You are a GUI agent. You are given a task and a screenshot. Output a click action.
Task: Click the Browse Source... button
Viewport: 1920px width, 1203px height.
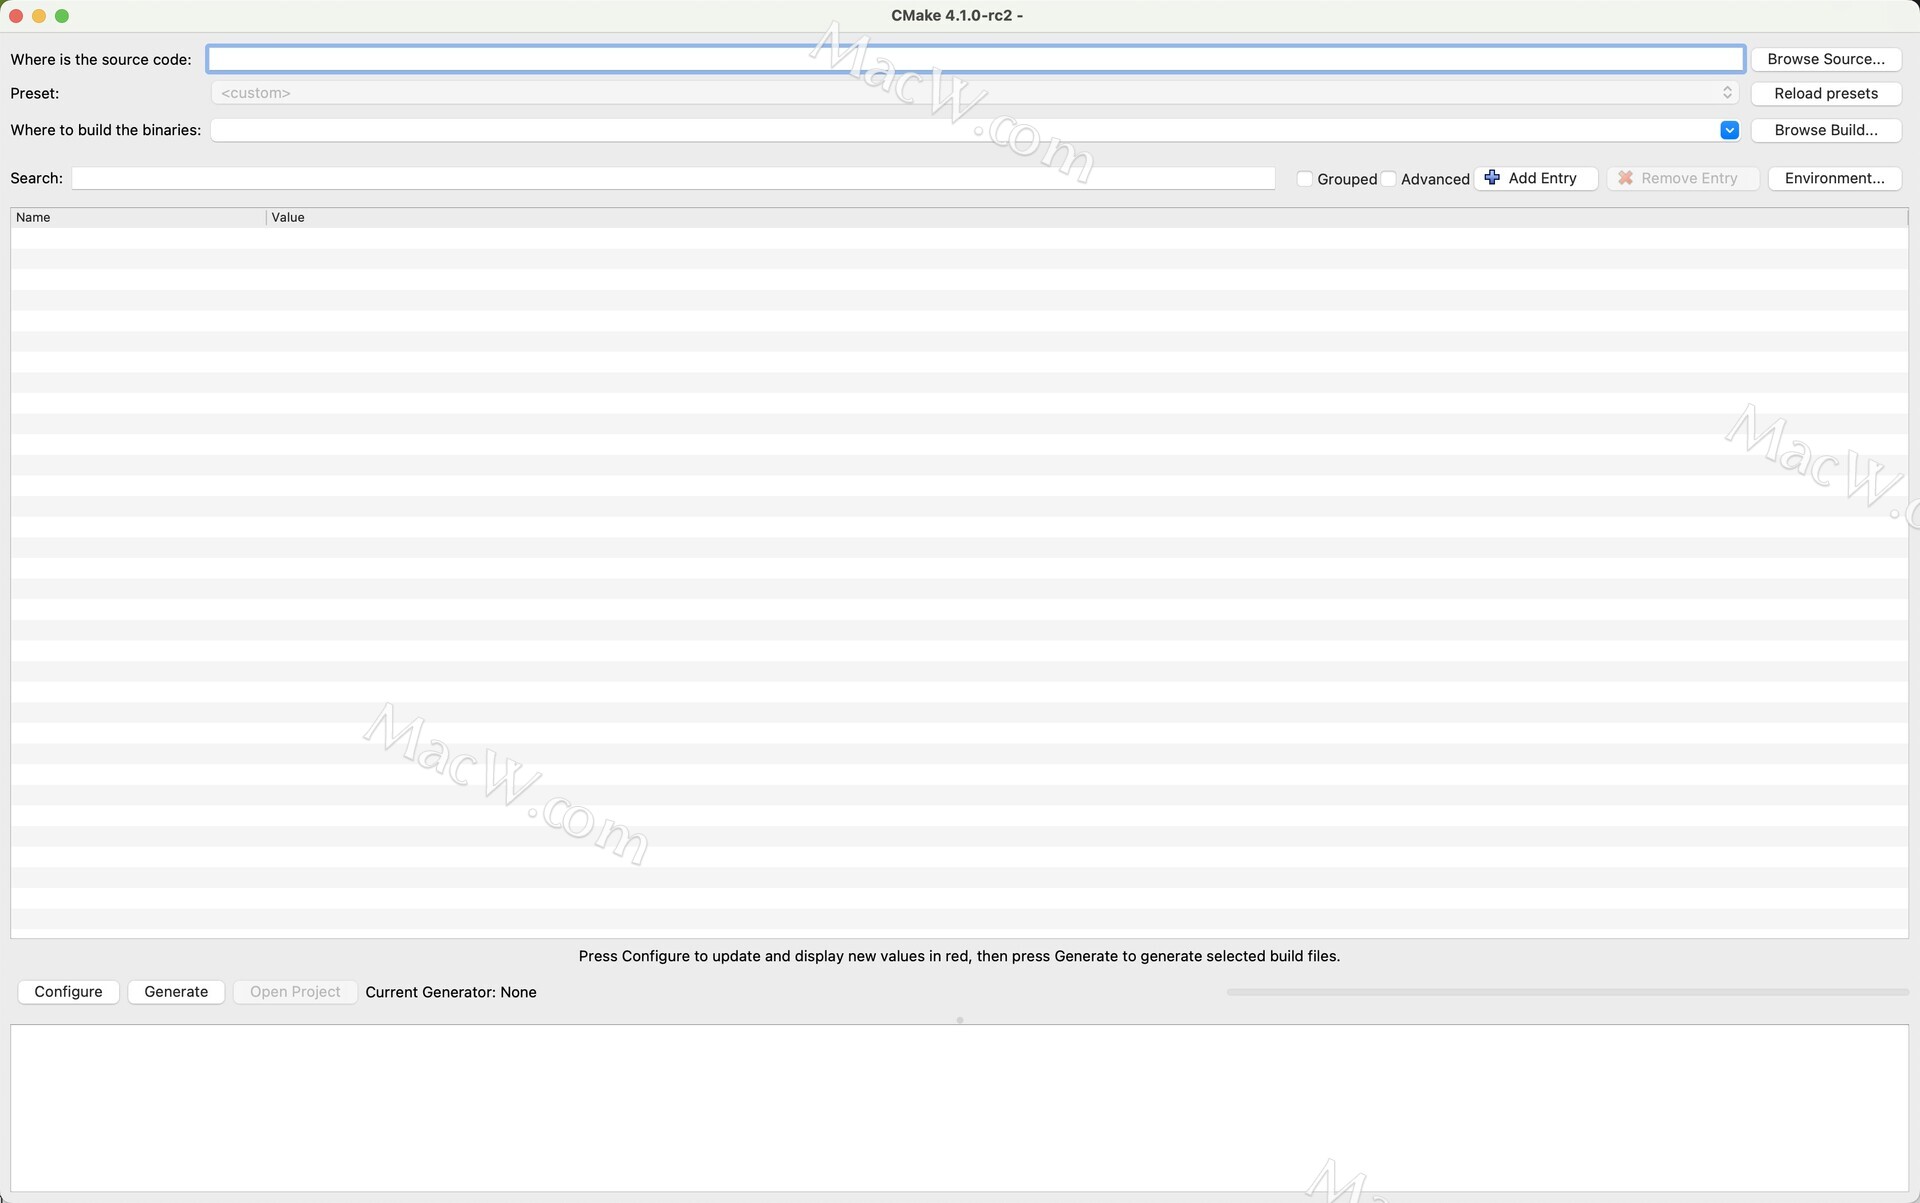point(1826,59)
